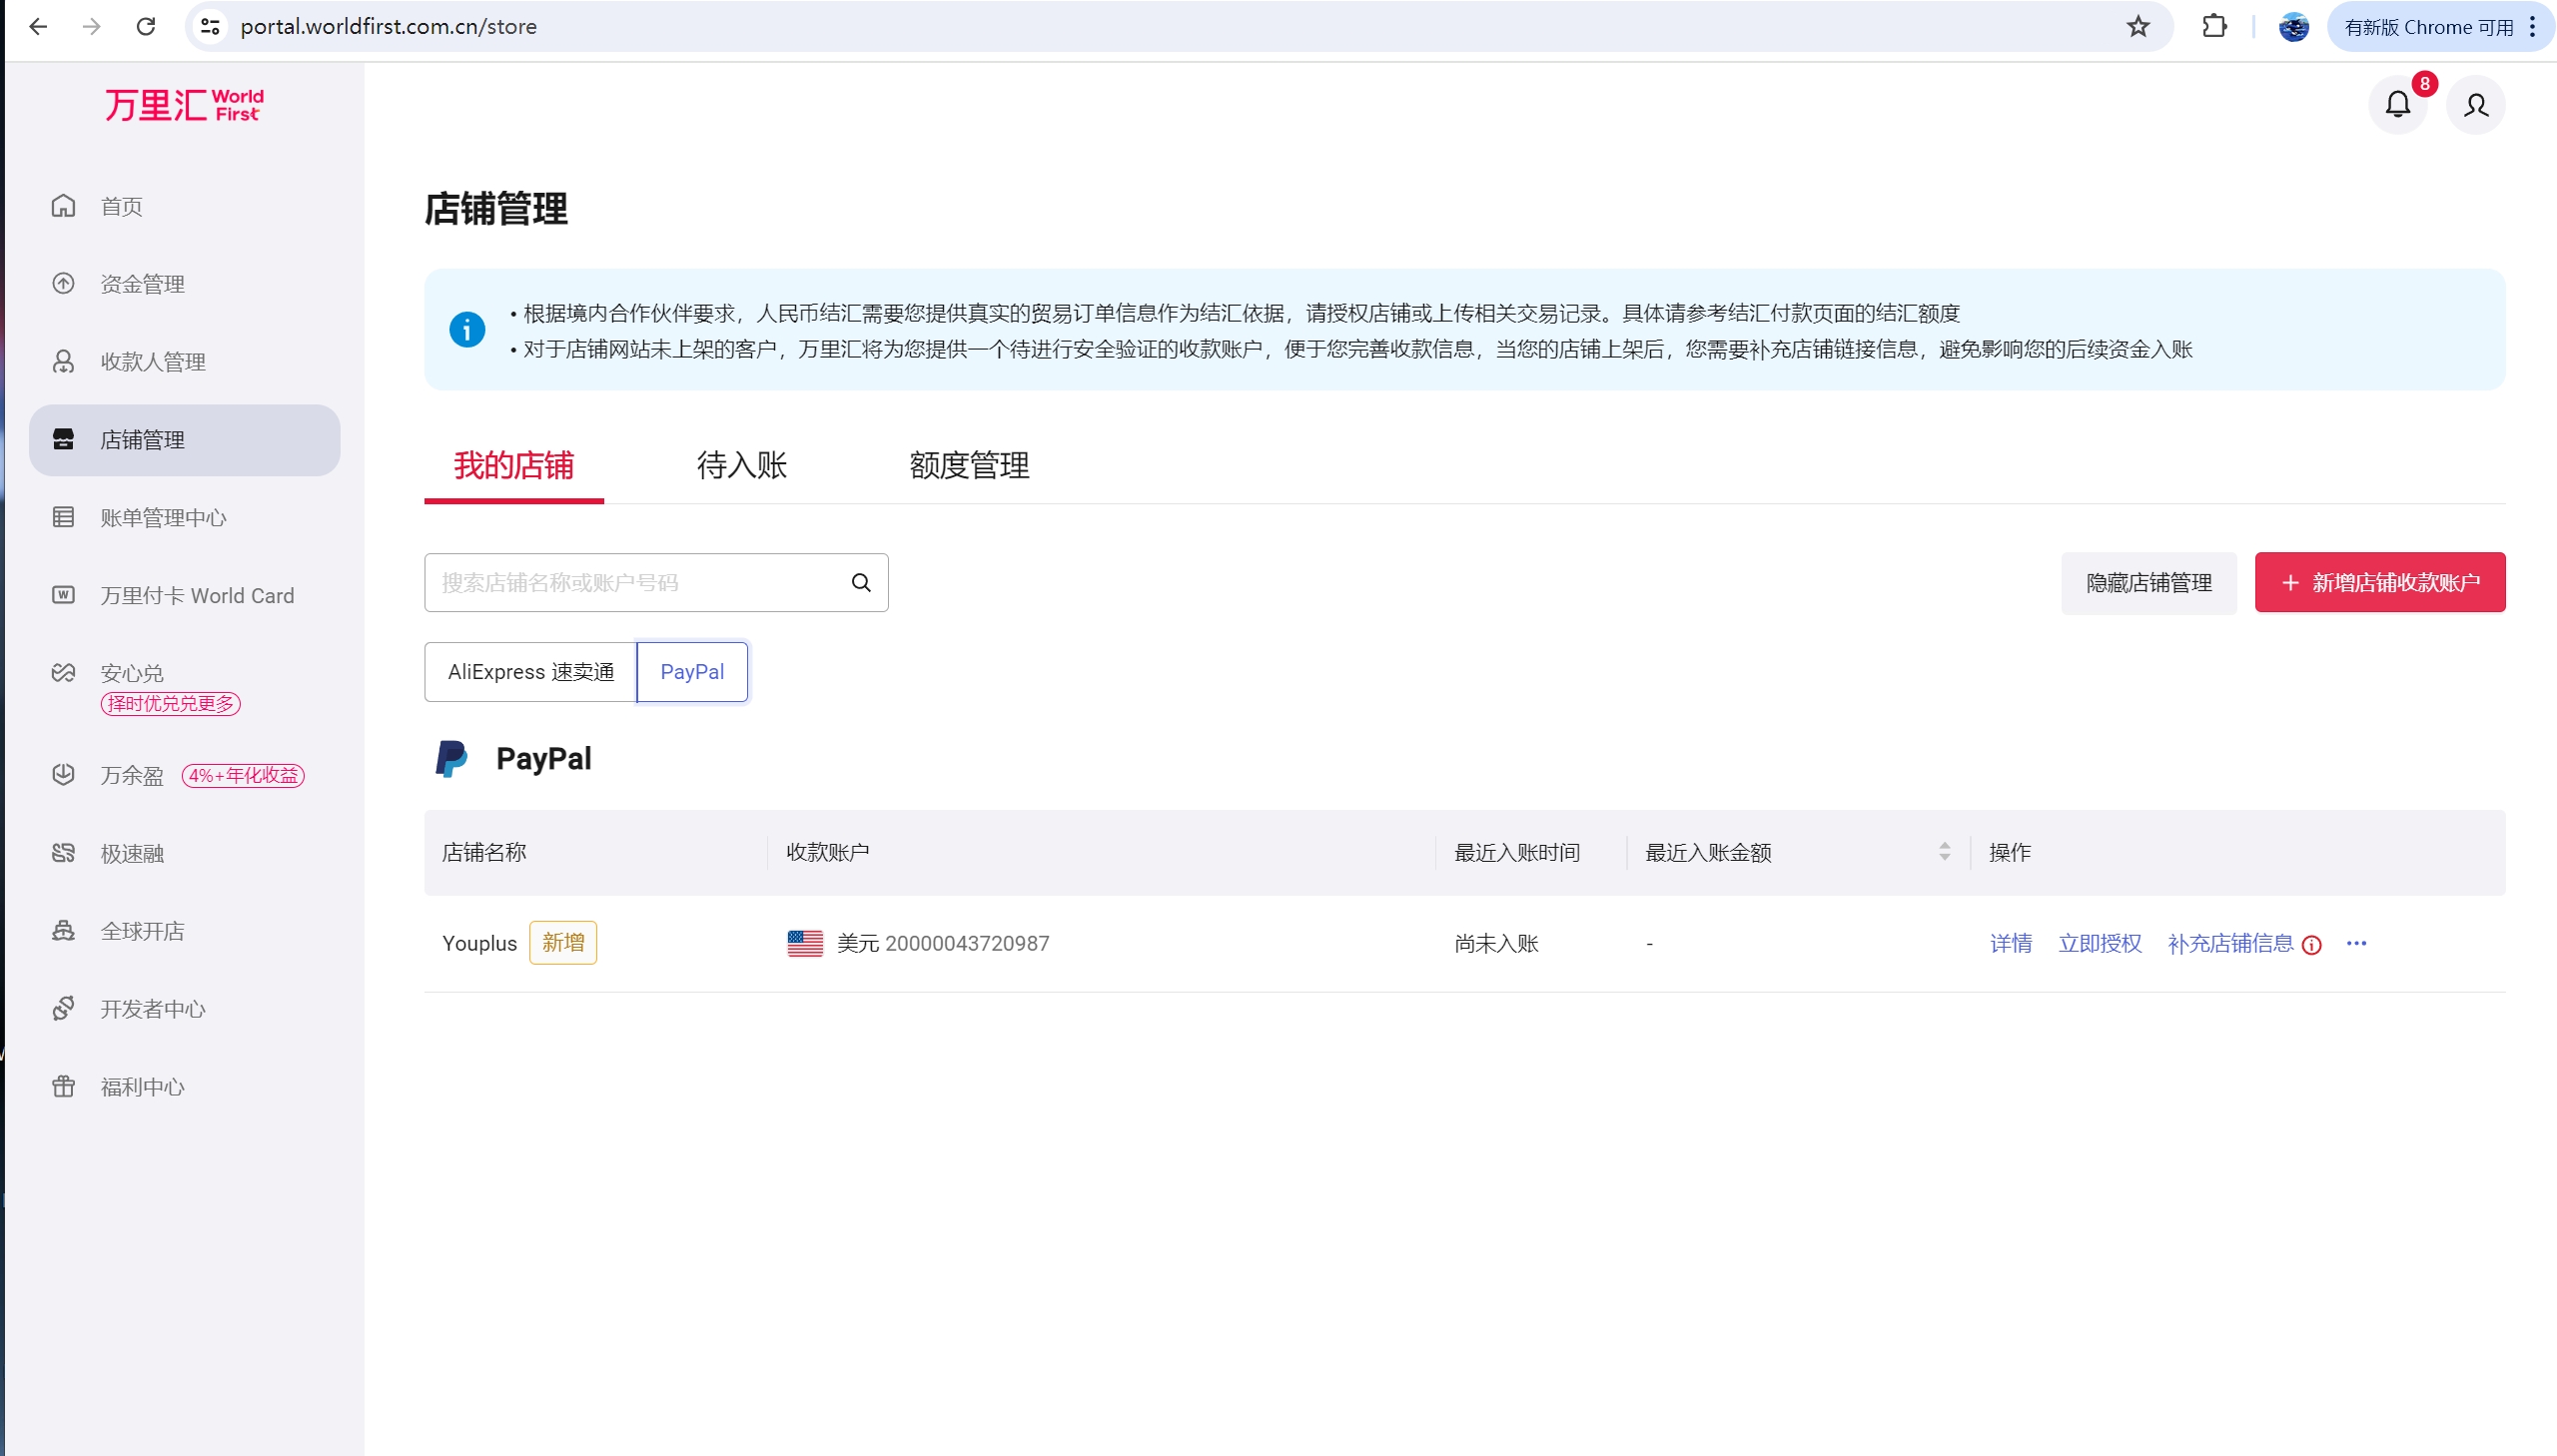Sort by 最近入账金额 column arrows
The image size is (2557, 1456).
pyautogui.click(x=1944, y=852)
